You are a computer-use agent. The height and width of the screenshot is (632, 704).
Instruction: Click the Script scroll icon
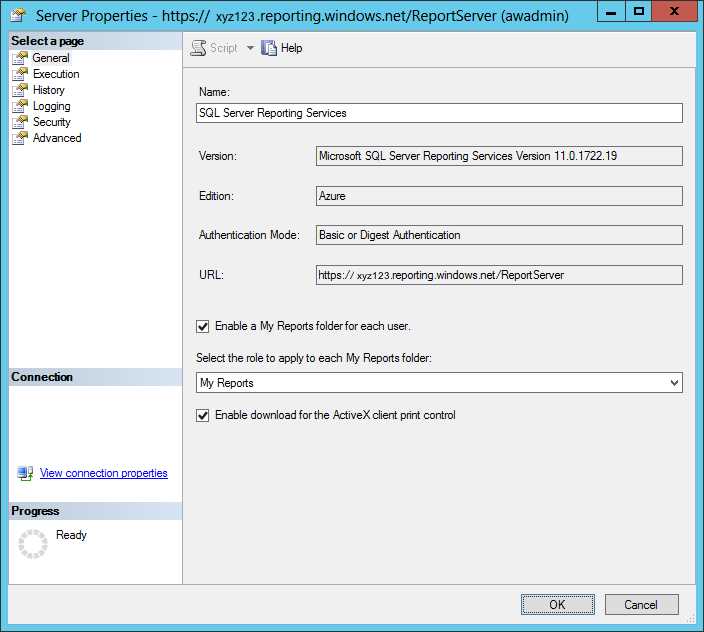[198, 48]
